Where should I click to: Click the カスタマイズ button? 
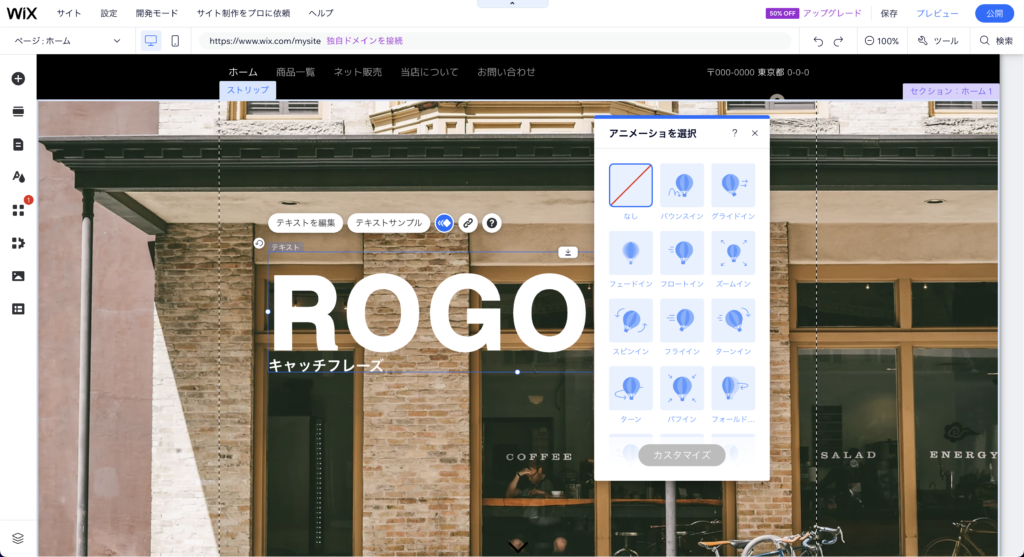682,455
